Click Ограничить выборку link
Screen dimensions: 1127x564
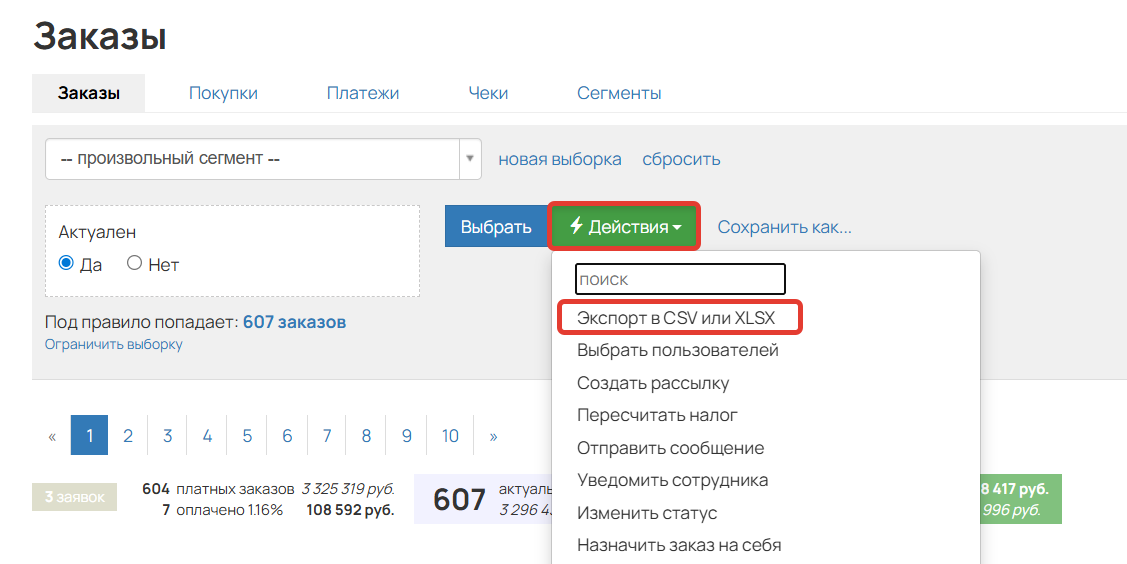click(x=114, y=344)
